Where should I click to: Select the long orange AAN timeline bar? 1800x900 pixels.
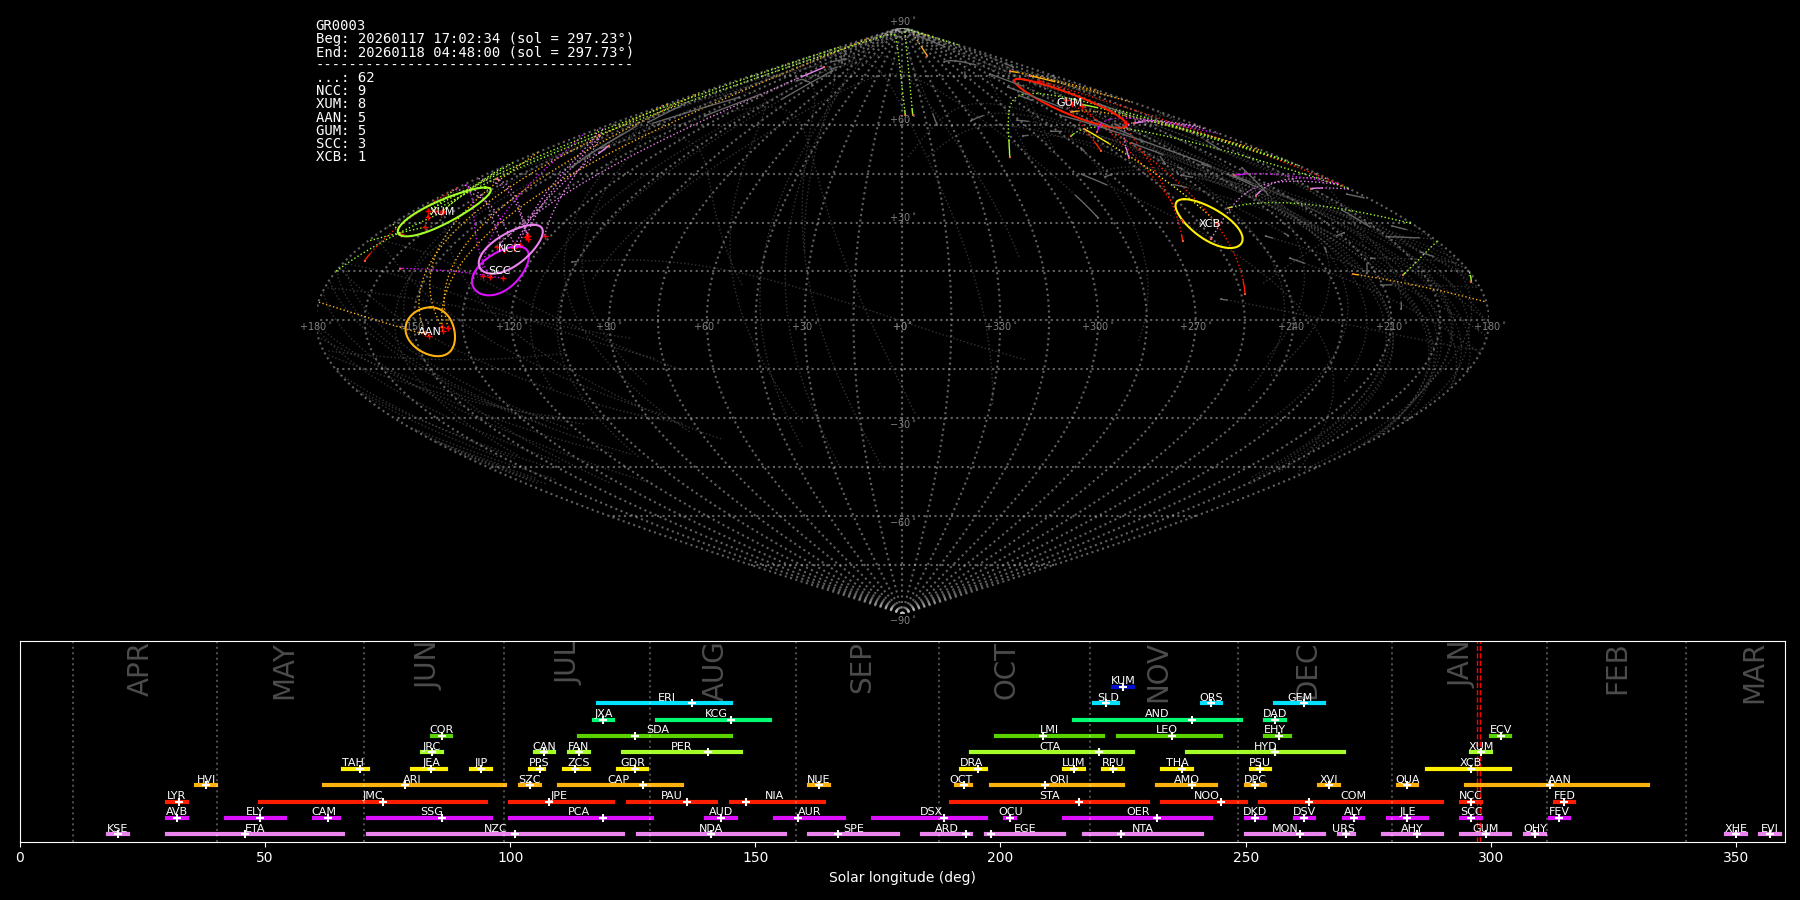point(1557,785)
